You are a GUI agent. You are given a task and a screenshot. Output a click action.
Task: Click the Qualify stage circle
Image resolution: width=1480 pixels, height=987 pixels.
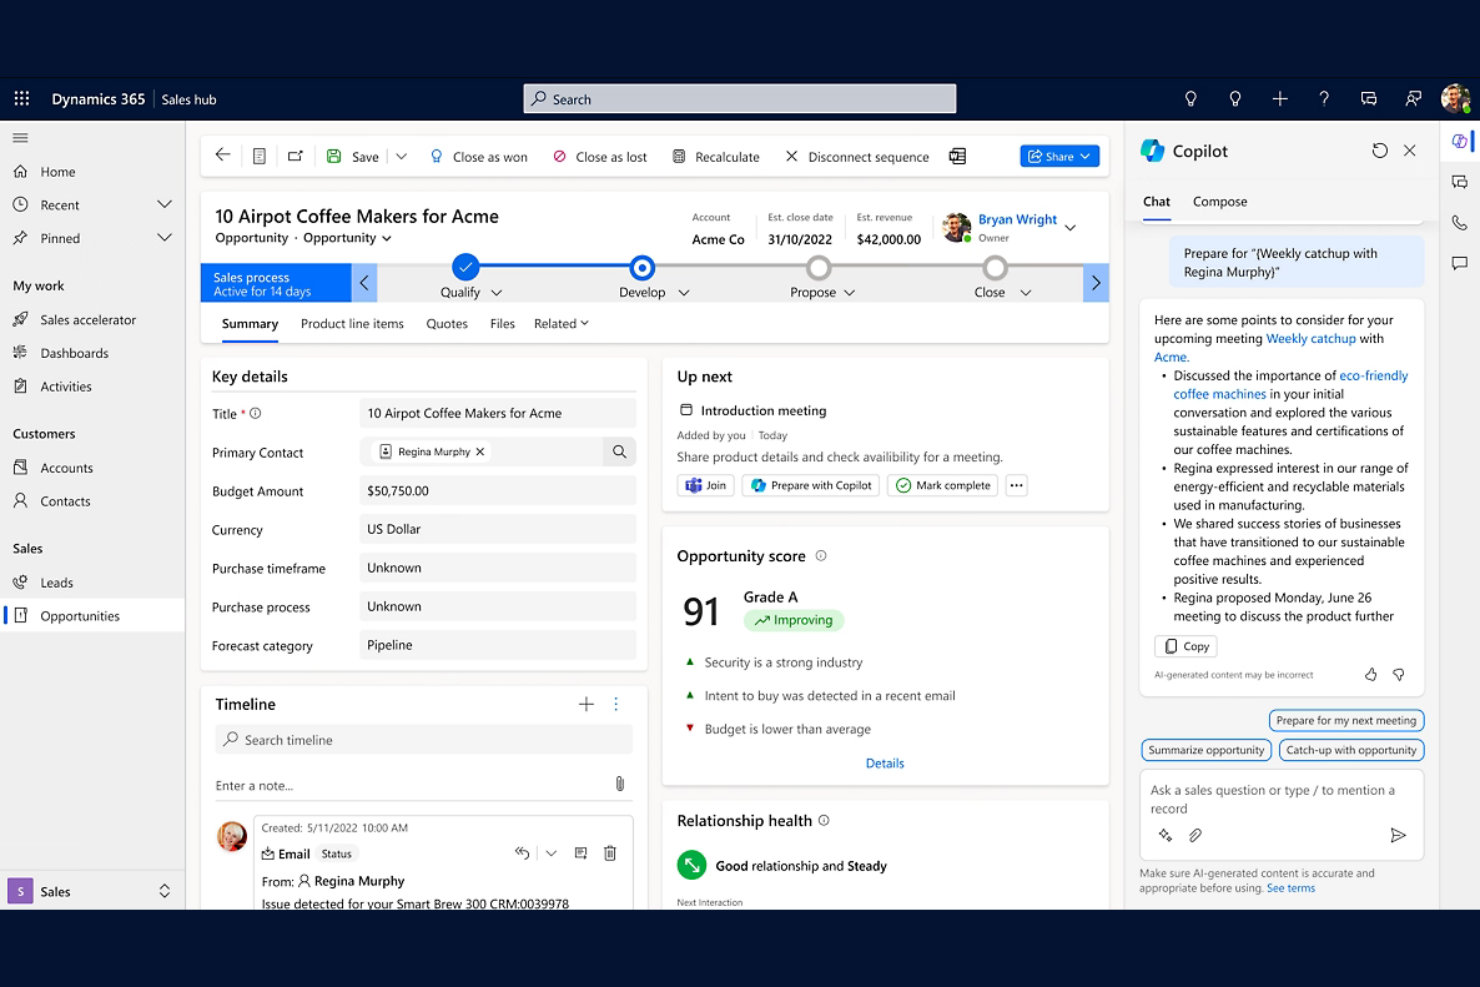[465, 267]
